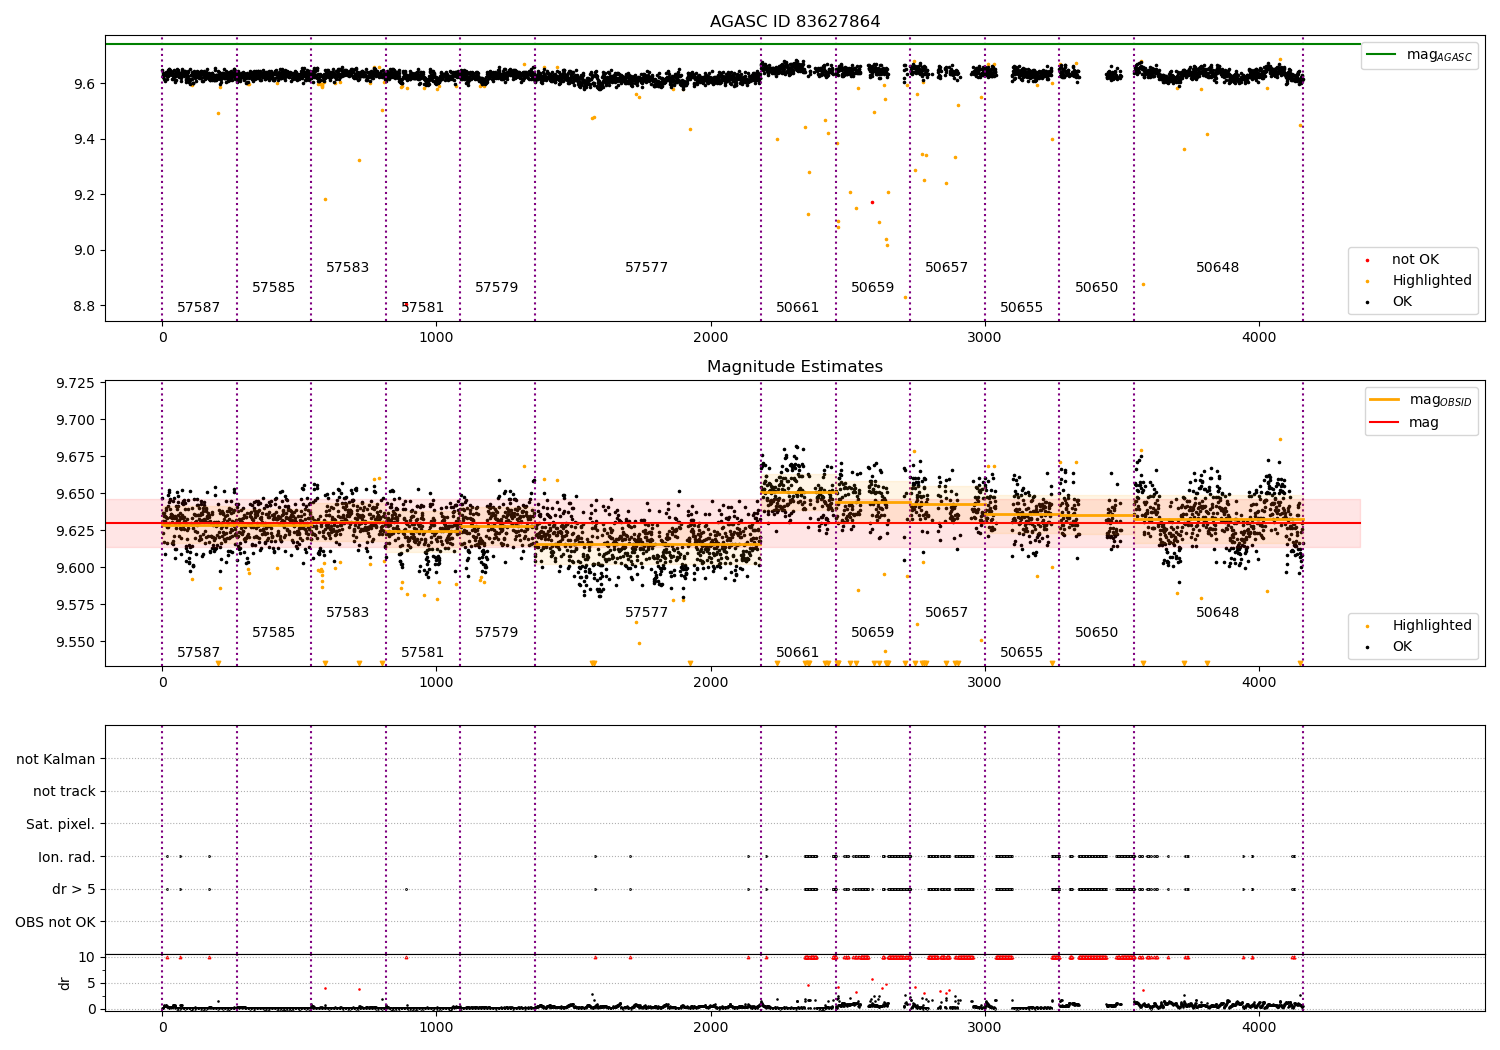Click the 10 tick on the dr axis
The image size is (1500, 1050).
tap(88, 957)
